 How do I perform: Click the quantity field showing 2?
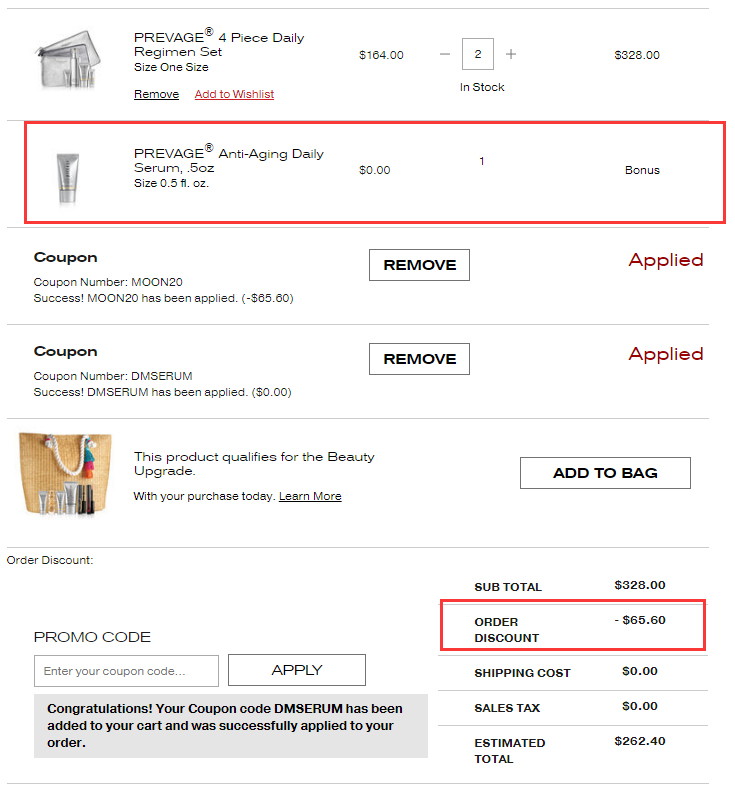478,54
